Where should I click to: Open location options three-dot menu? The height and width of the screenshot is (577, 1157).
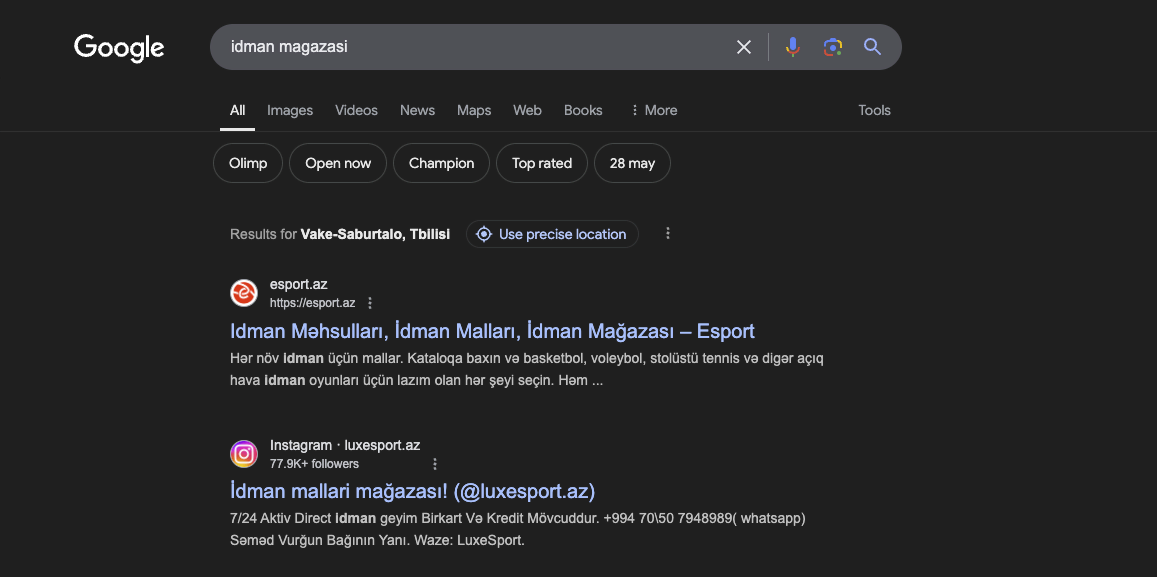[x=668, y=233]
